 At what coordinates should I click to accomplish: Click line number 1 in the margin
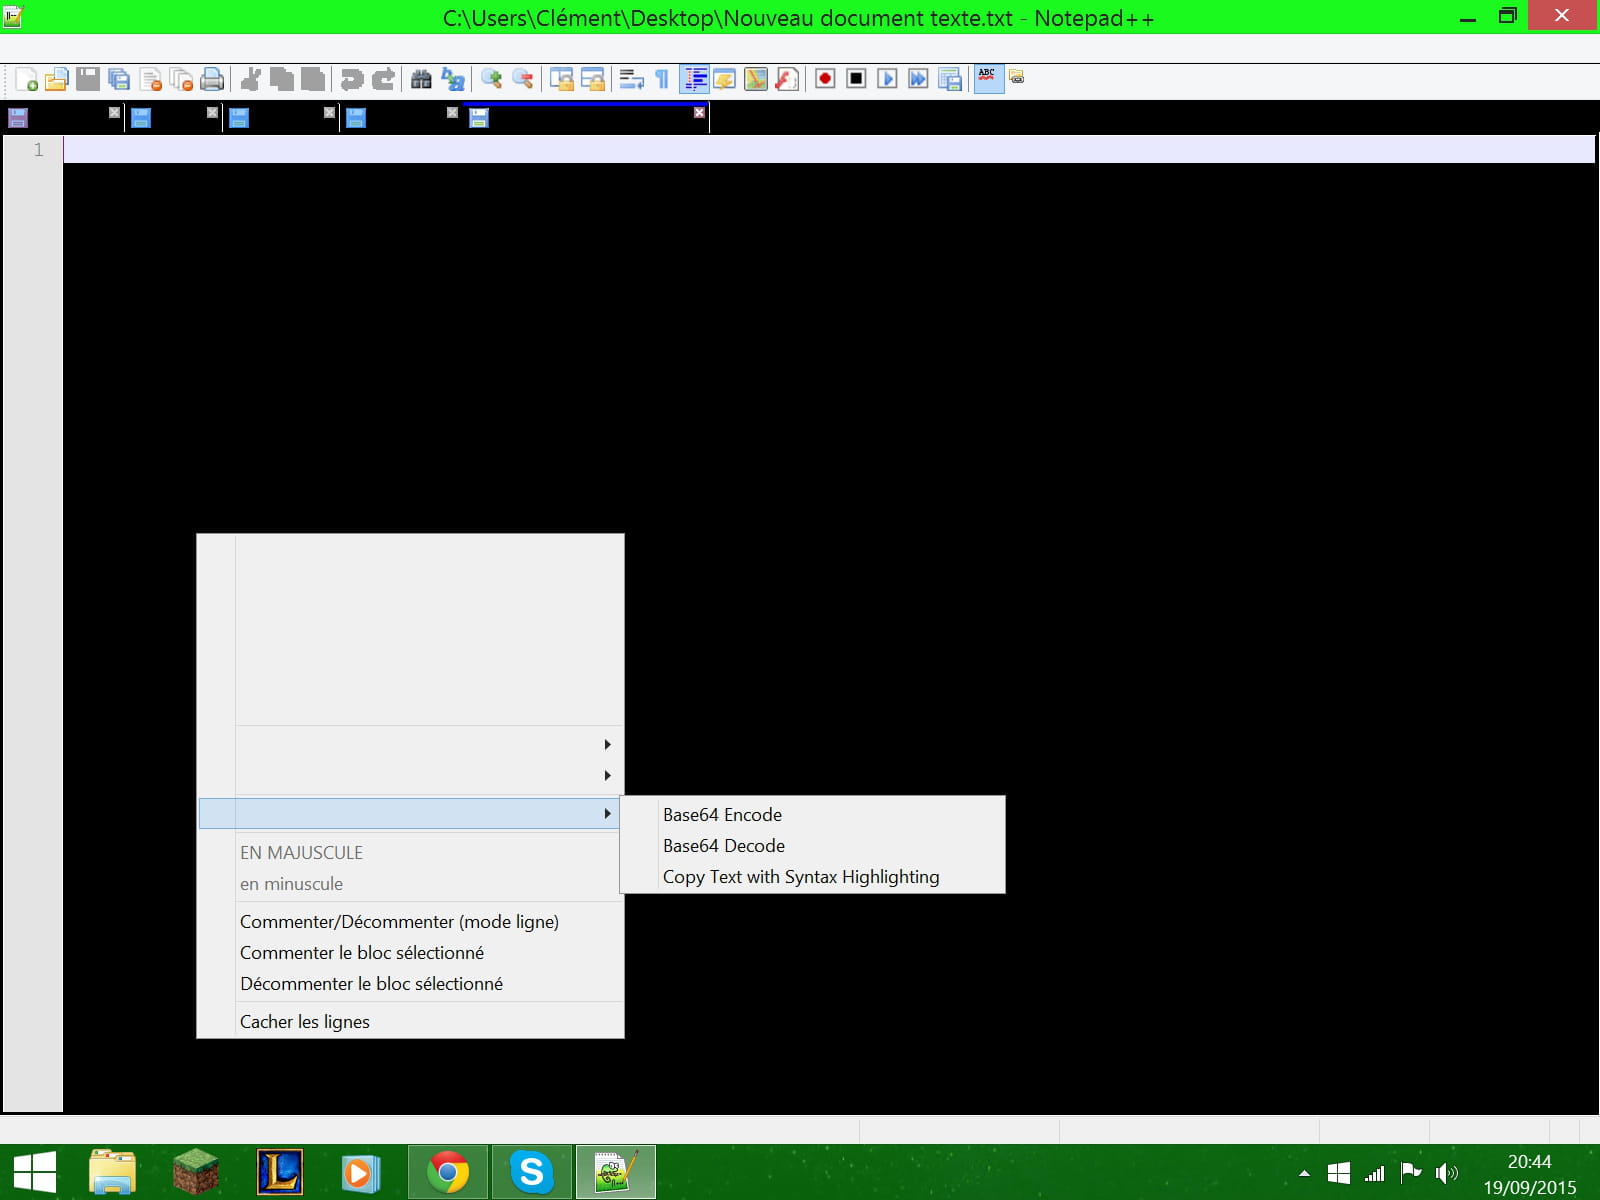39,150
